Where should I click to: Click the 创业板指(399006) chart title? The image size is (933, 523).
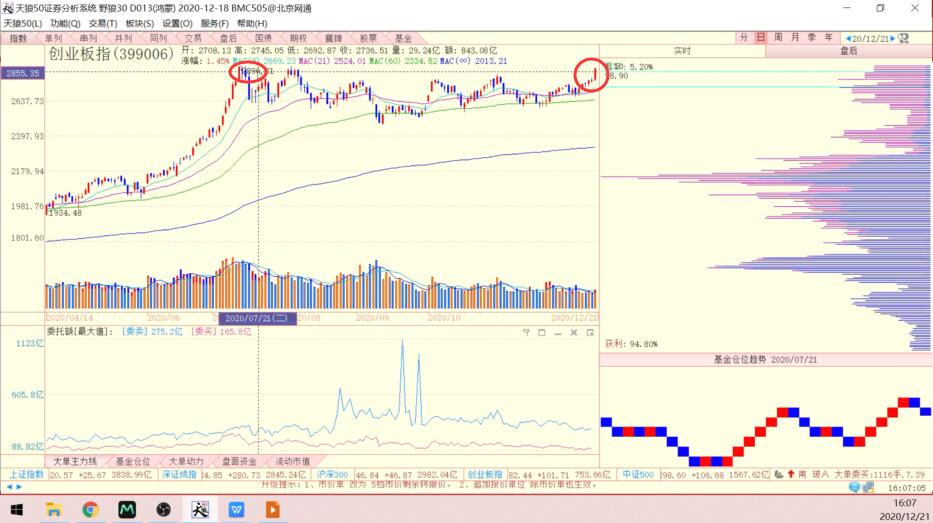[x=111, y=54]
